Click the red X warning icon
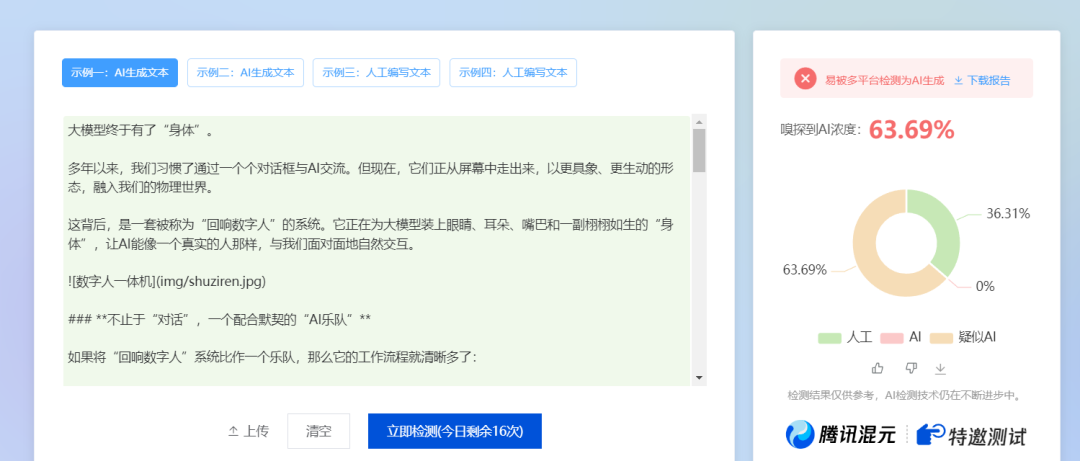 pyautogui.click(x=805, y=79)
